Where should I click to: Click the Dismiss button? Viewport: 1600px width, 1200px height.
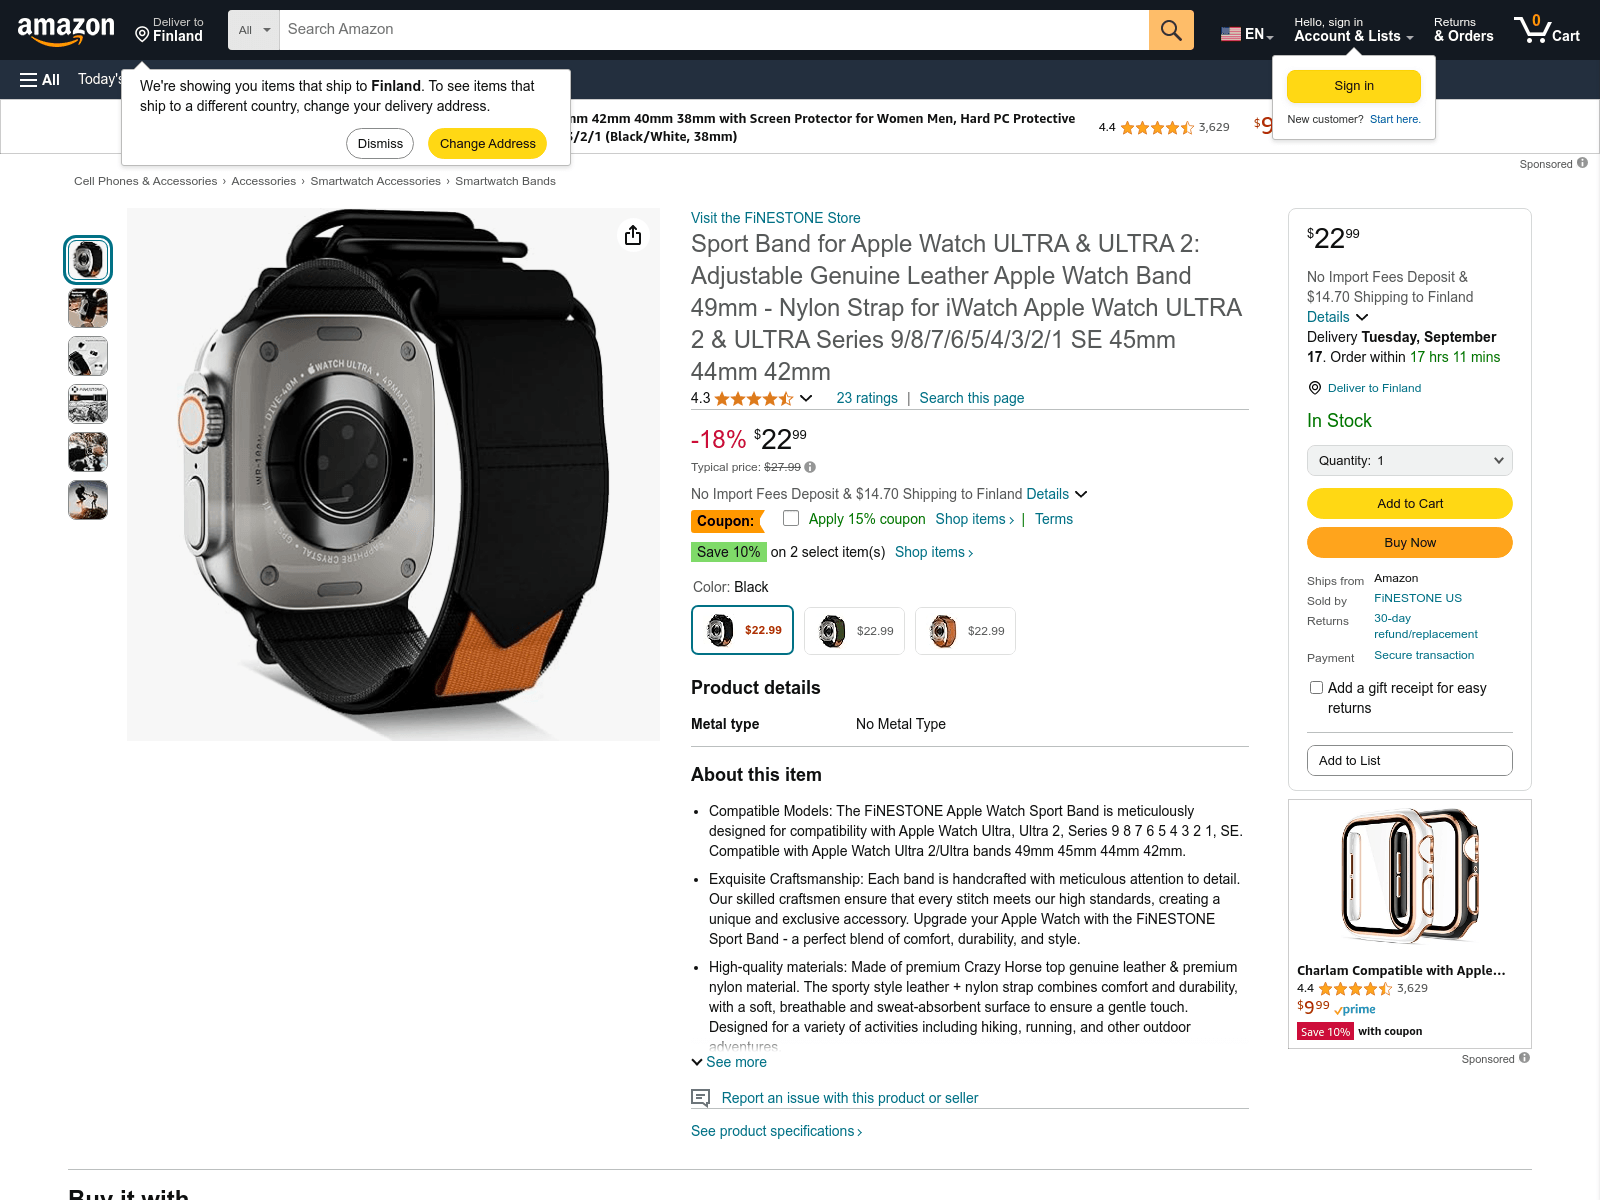click(x=380, y=143)
